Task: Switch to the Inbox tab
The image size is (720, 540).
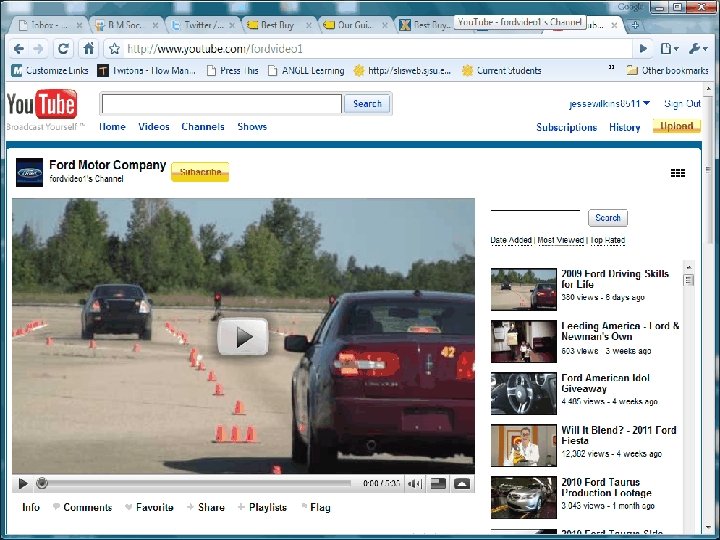Action: 50,25
